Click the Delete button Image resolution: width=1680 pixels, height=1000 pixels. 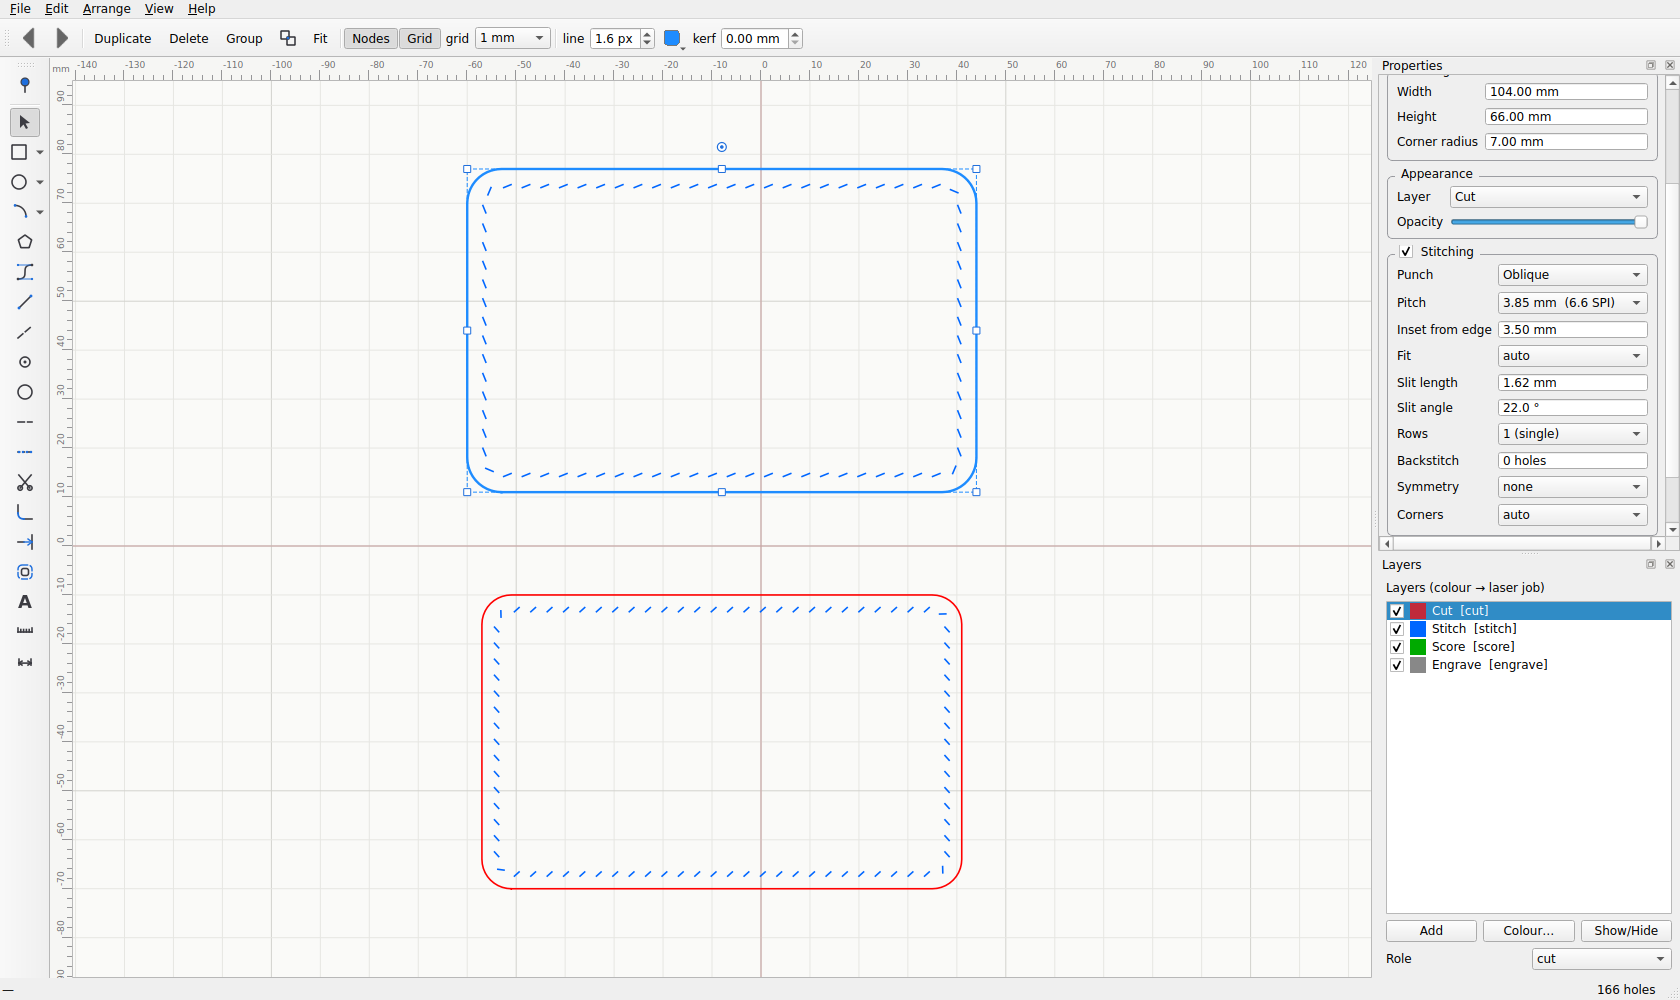coord(189,38)
